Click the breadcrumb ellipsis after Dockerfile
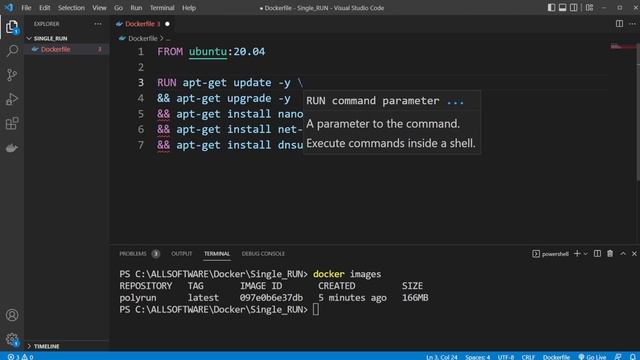This screenshot has width=640, height=360. point(168,38)
